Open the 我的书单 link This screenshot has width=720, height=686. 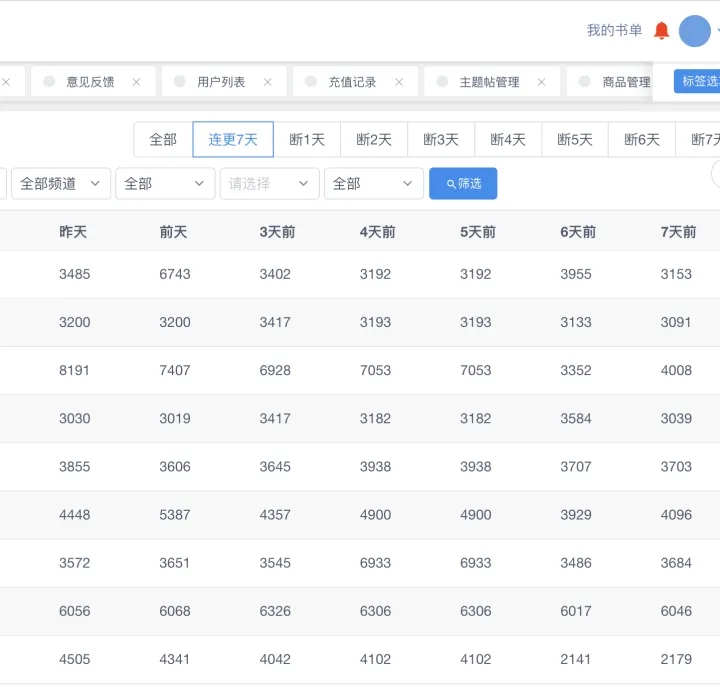(614, 31)
